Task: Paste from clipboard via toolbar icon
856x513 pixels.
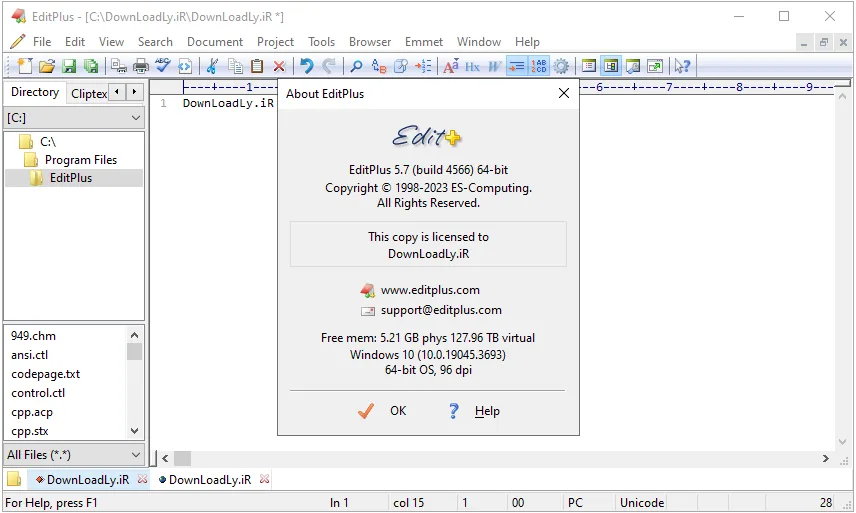Action: pyautogui.click(x=257, y=66)
